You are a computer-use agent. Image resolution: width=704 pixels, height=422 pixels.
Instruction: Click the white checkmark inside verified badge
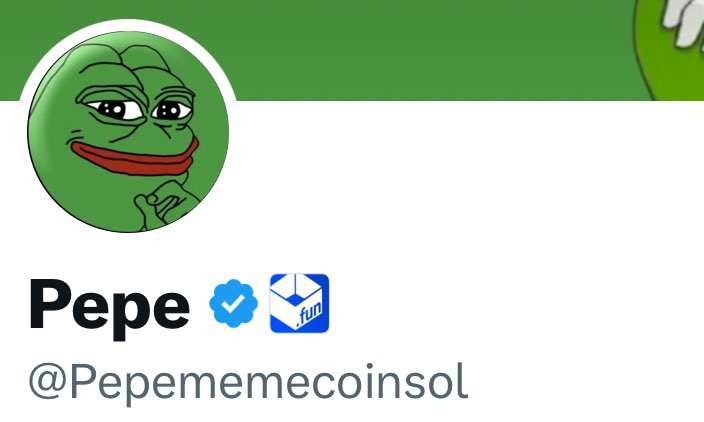point(233,303)
